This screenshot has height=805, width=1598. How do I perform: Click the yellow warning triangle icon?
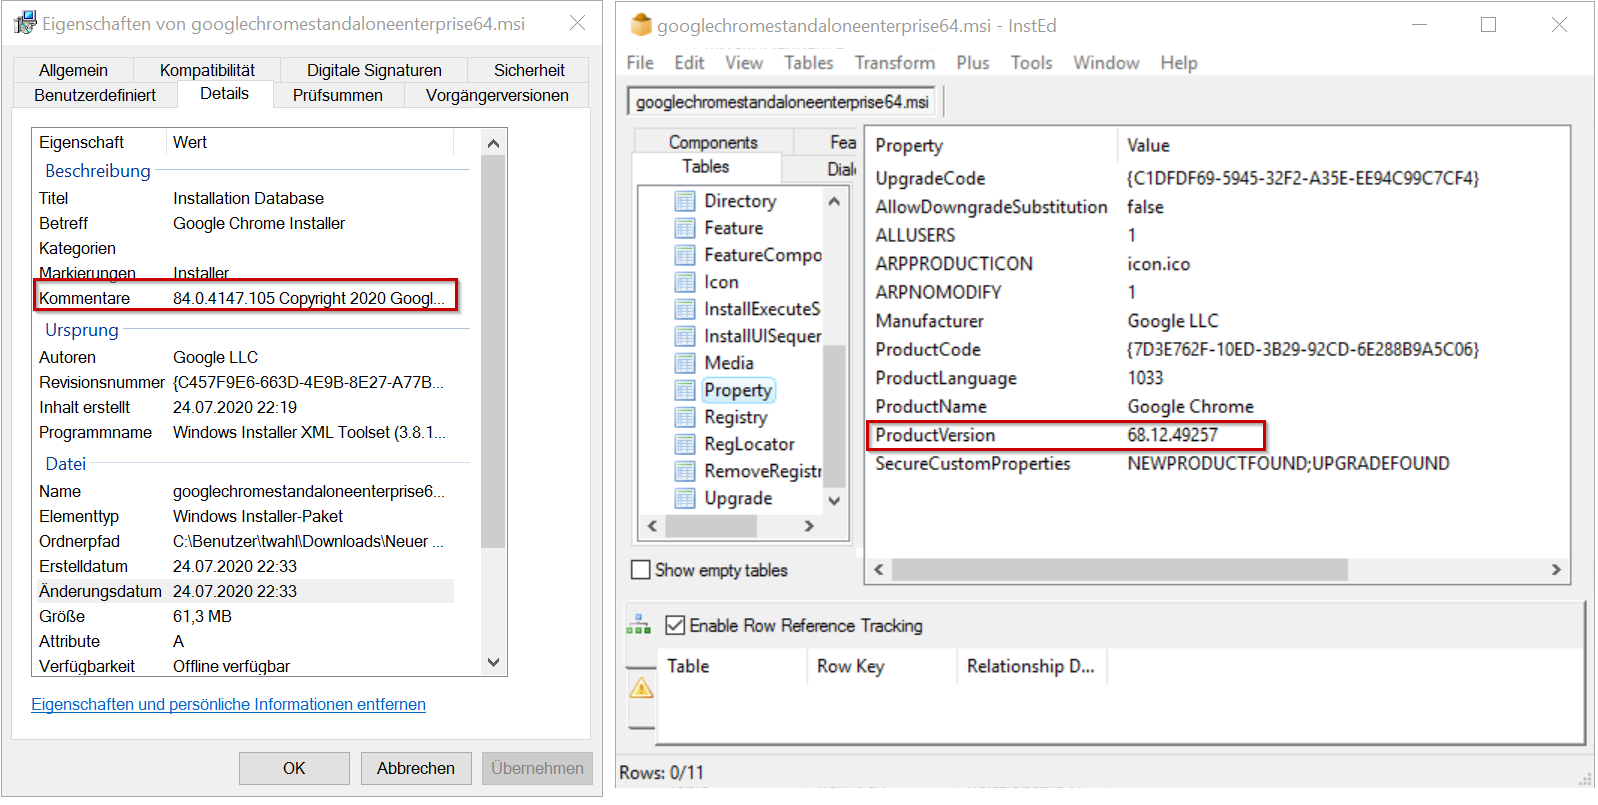641,688
